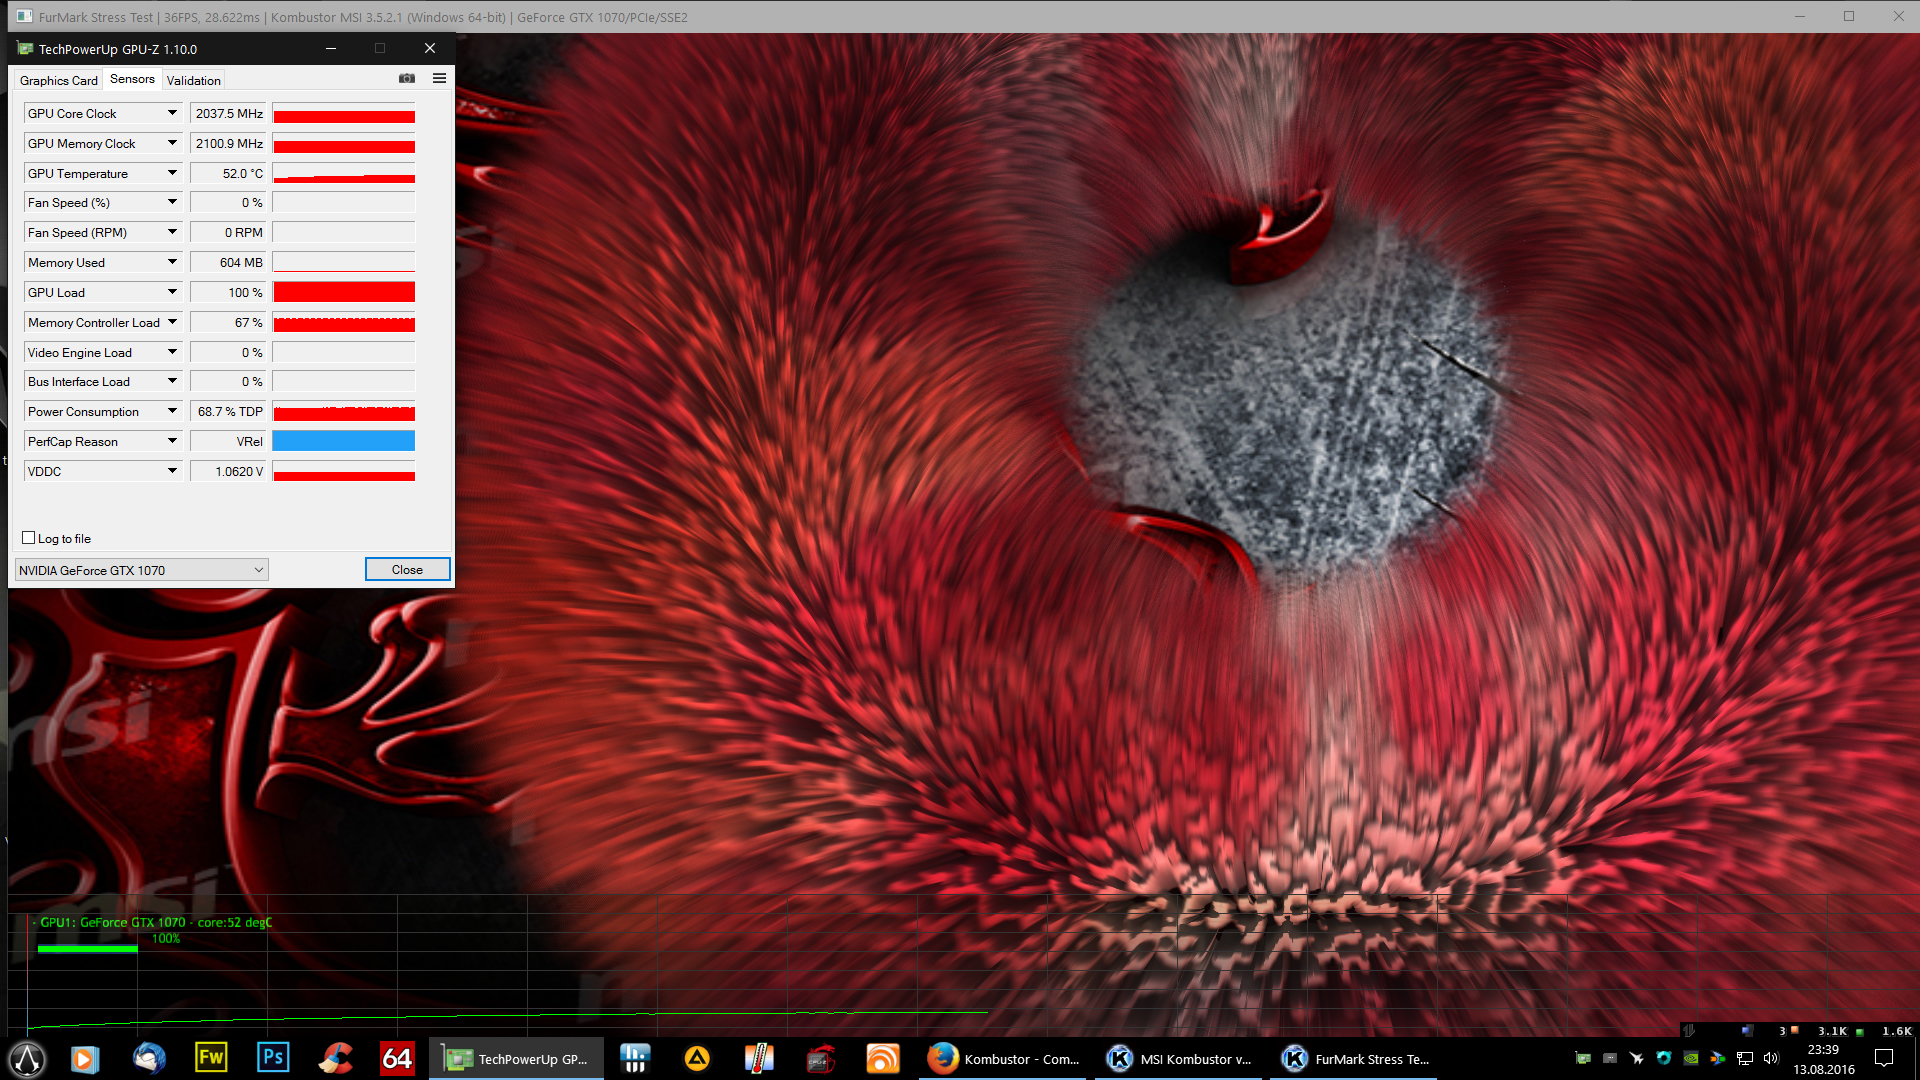Image resolution: width=1920 pixels, height=1080 pixels.
Task: Launch Adobe Fireworks from the taskbar
Action: click(x=211, y=1058)
